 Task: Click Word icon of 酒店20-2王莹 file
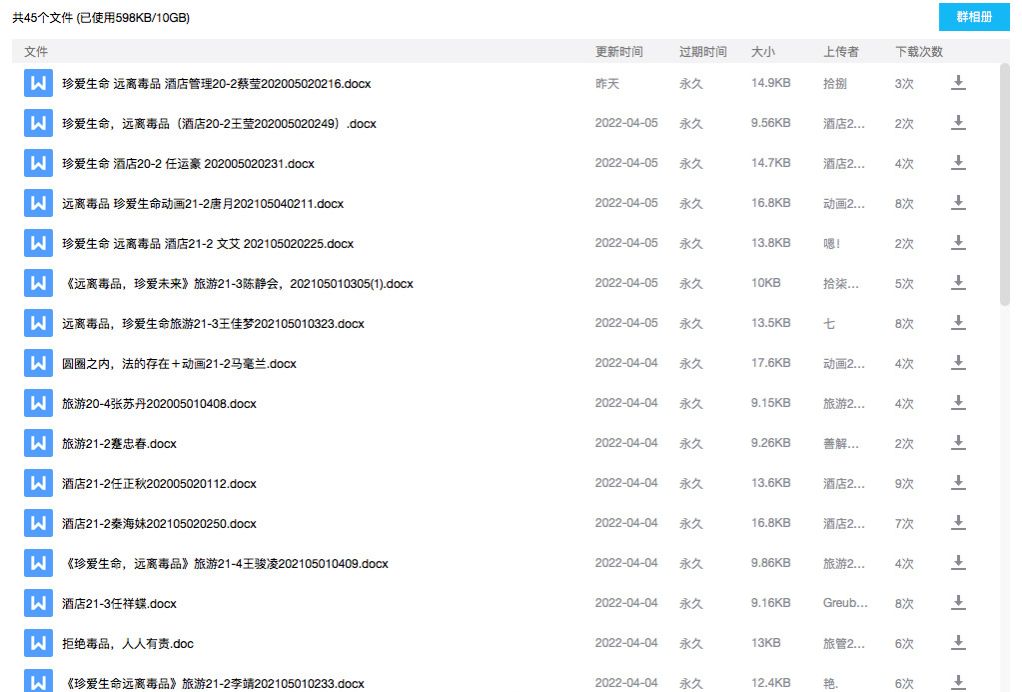(x=38, y=123)
